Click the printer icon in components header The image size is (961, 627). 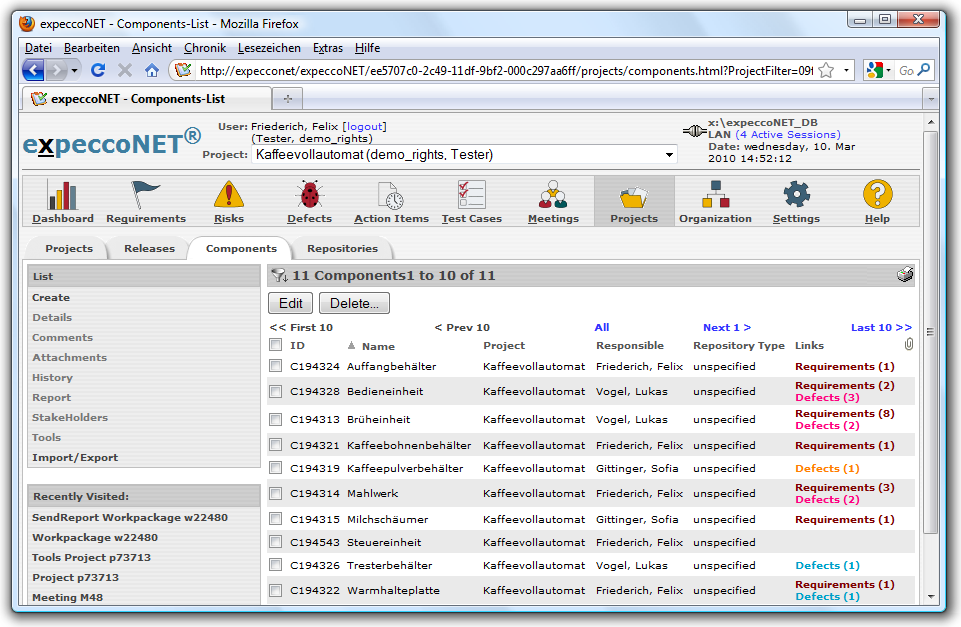point(904,276)
